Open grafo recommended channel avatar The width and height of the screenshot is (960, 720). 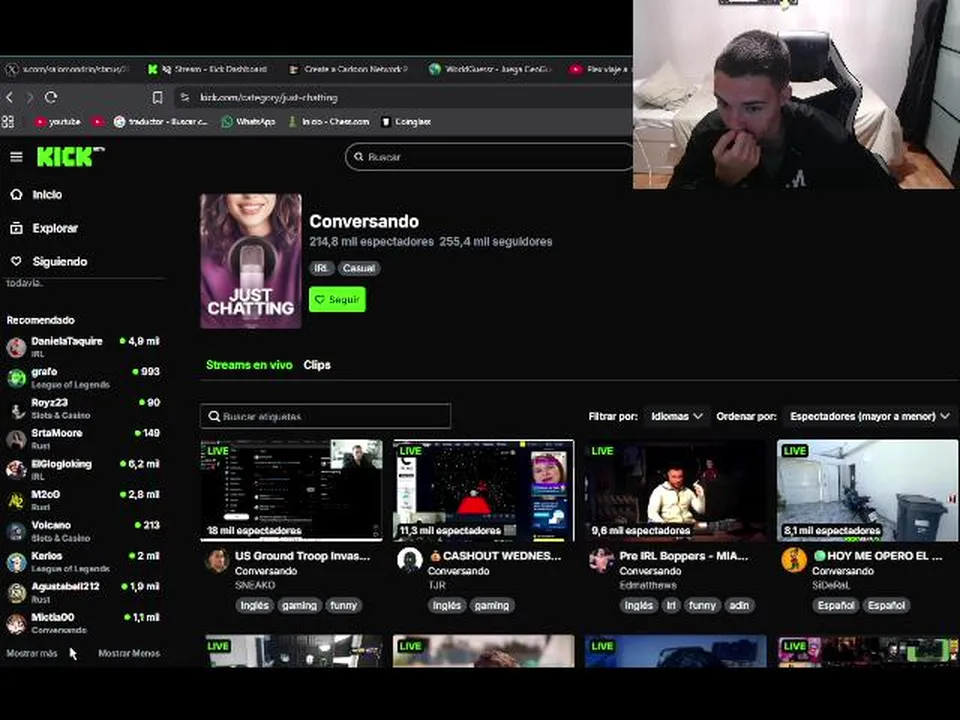(17, 378)
